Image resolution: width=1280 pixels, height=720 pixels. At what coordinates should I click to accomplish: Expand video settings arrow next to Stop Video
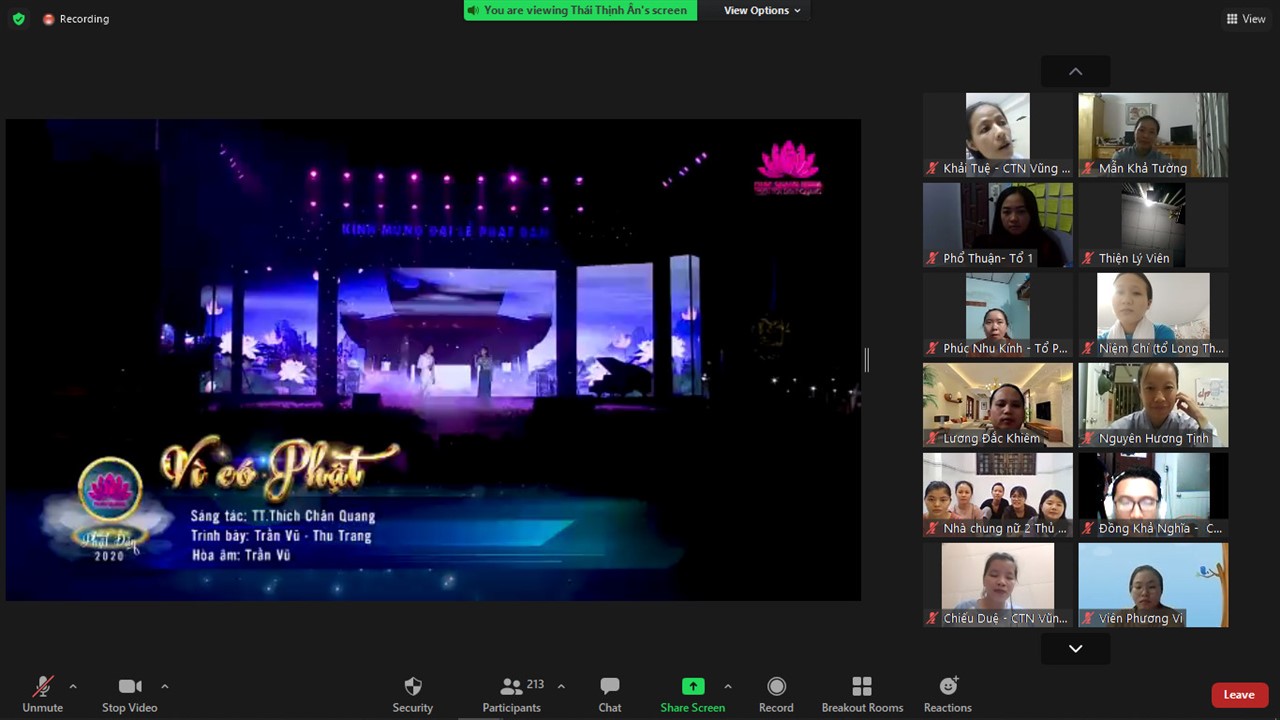point(164,687)
